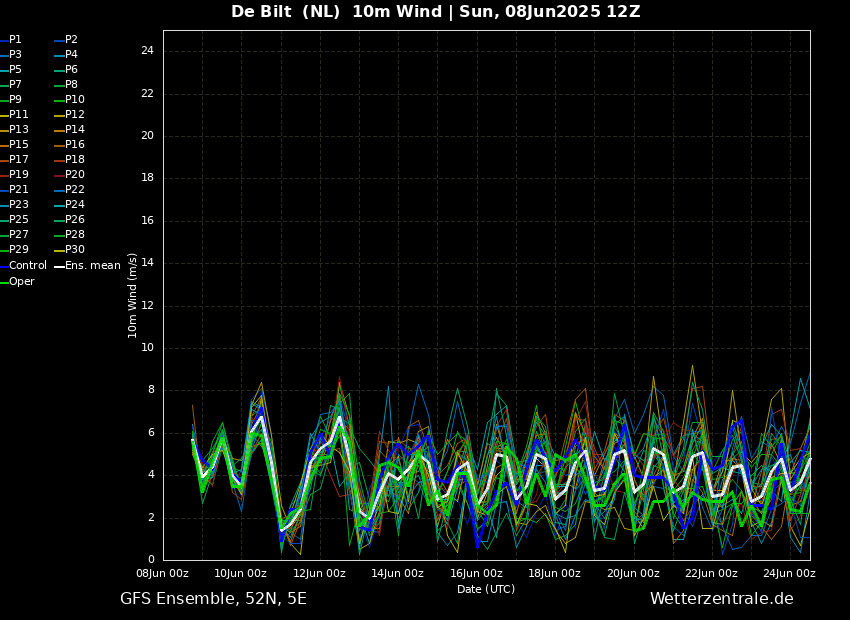Click the P20 legend entry
Screen dimensions: 850x620
74,175
